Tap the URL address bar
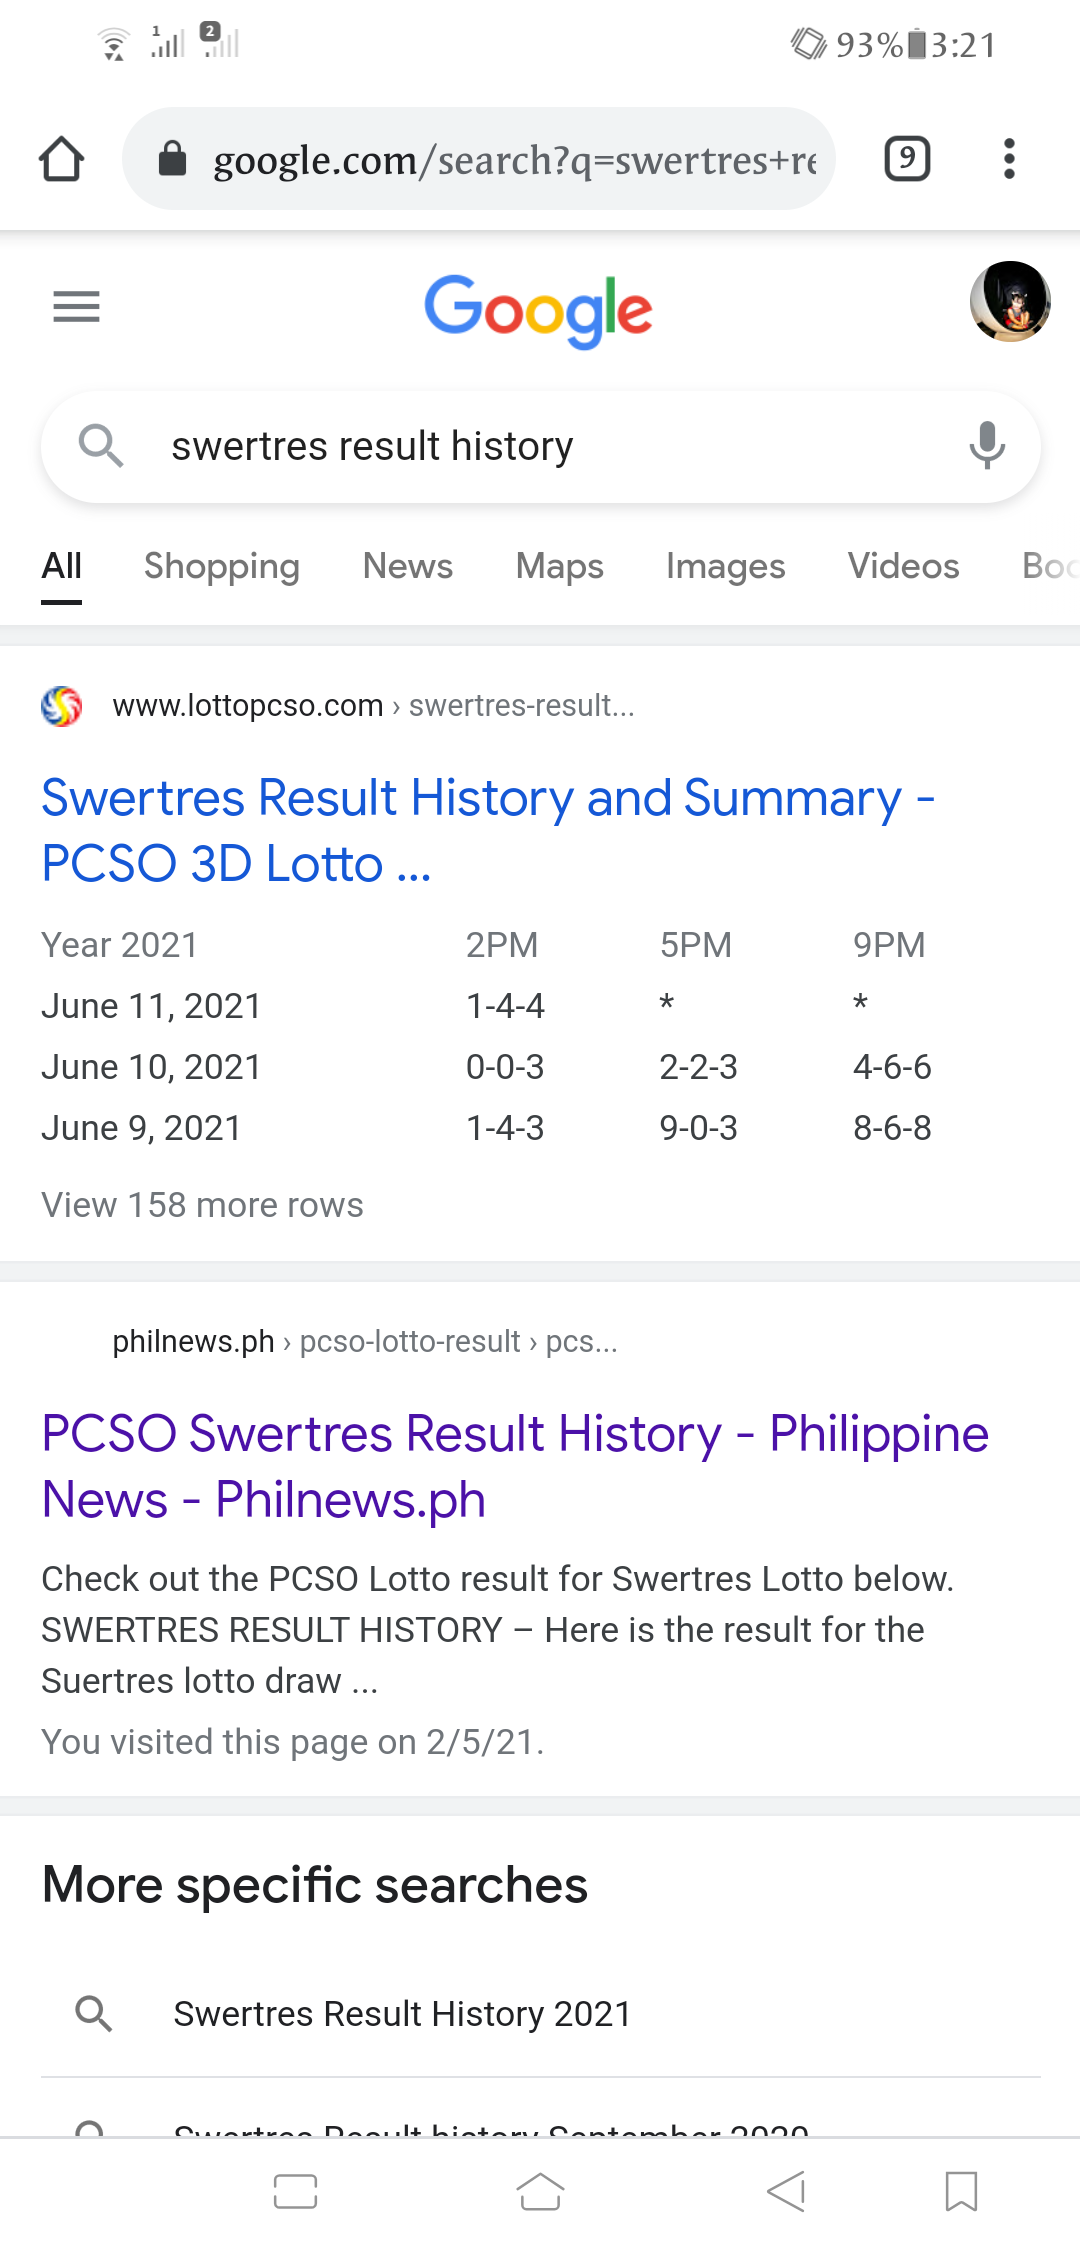 pyautogui.click(x=479, y=159)
